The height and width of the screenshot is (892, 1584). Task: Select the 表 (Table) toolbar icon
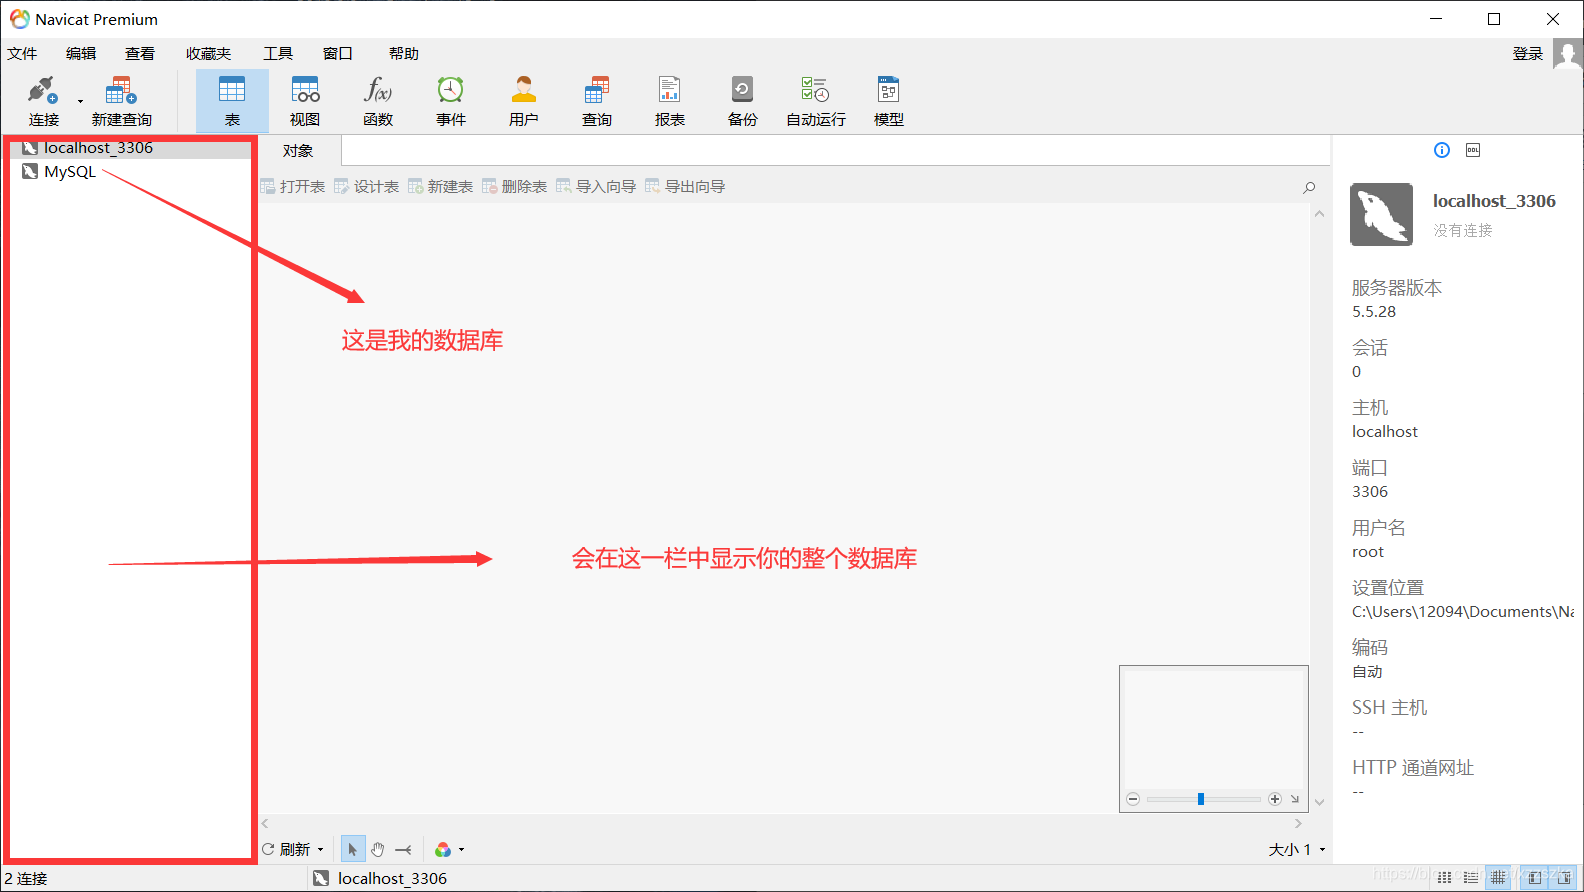232,102
